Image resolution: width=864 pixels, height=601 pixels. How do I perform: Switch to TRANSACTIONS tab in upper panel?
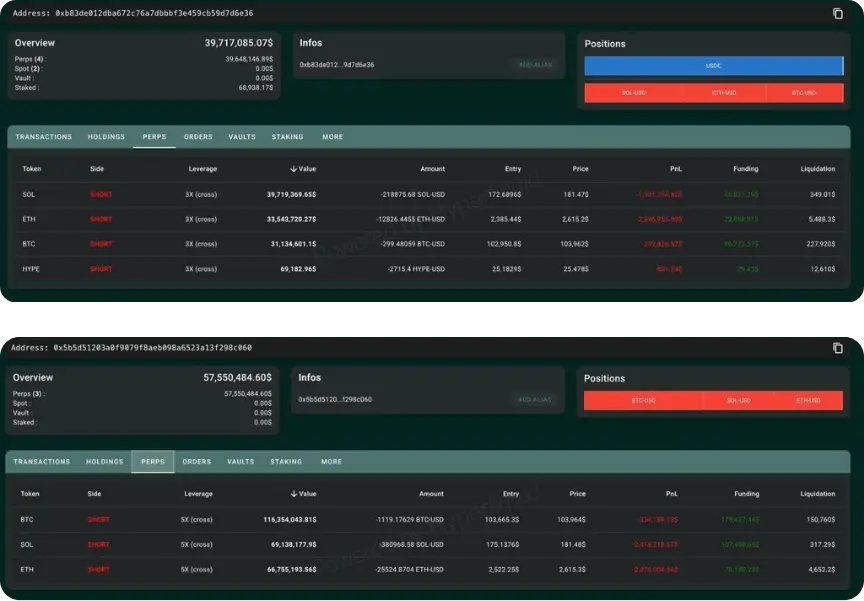click(x=44, y=137)
